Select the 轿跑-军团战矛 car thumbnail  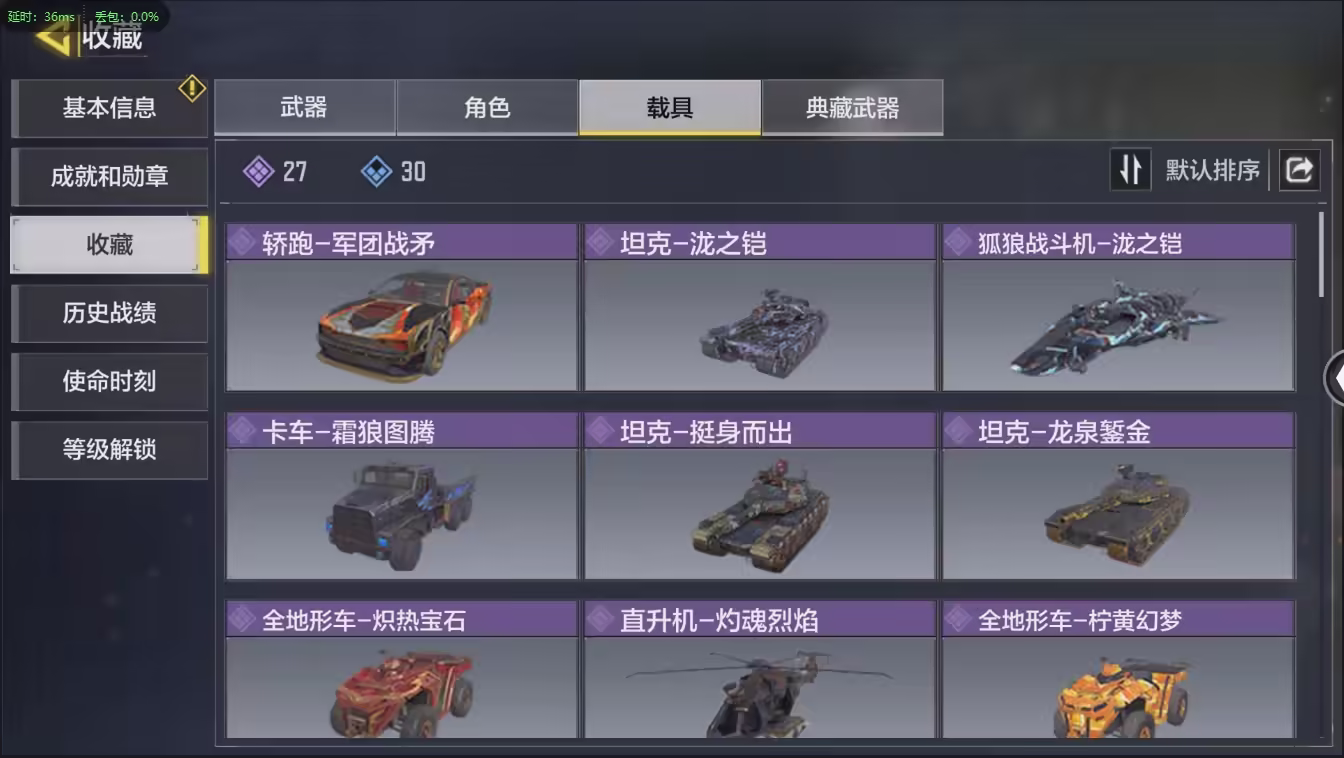(x=402, y=325)
